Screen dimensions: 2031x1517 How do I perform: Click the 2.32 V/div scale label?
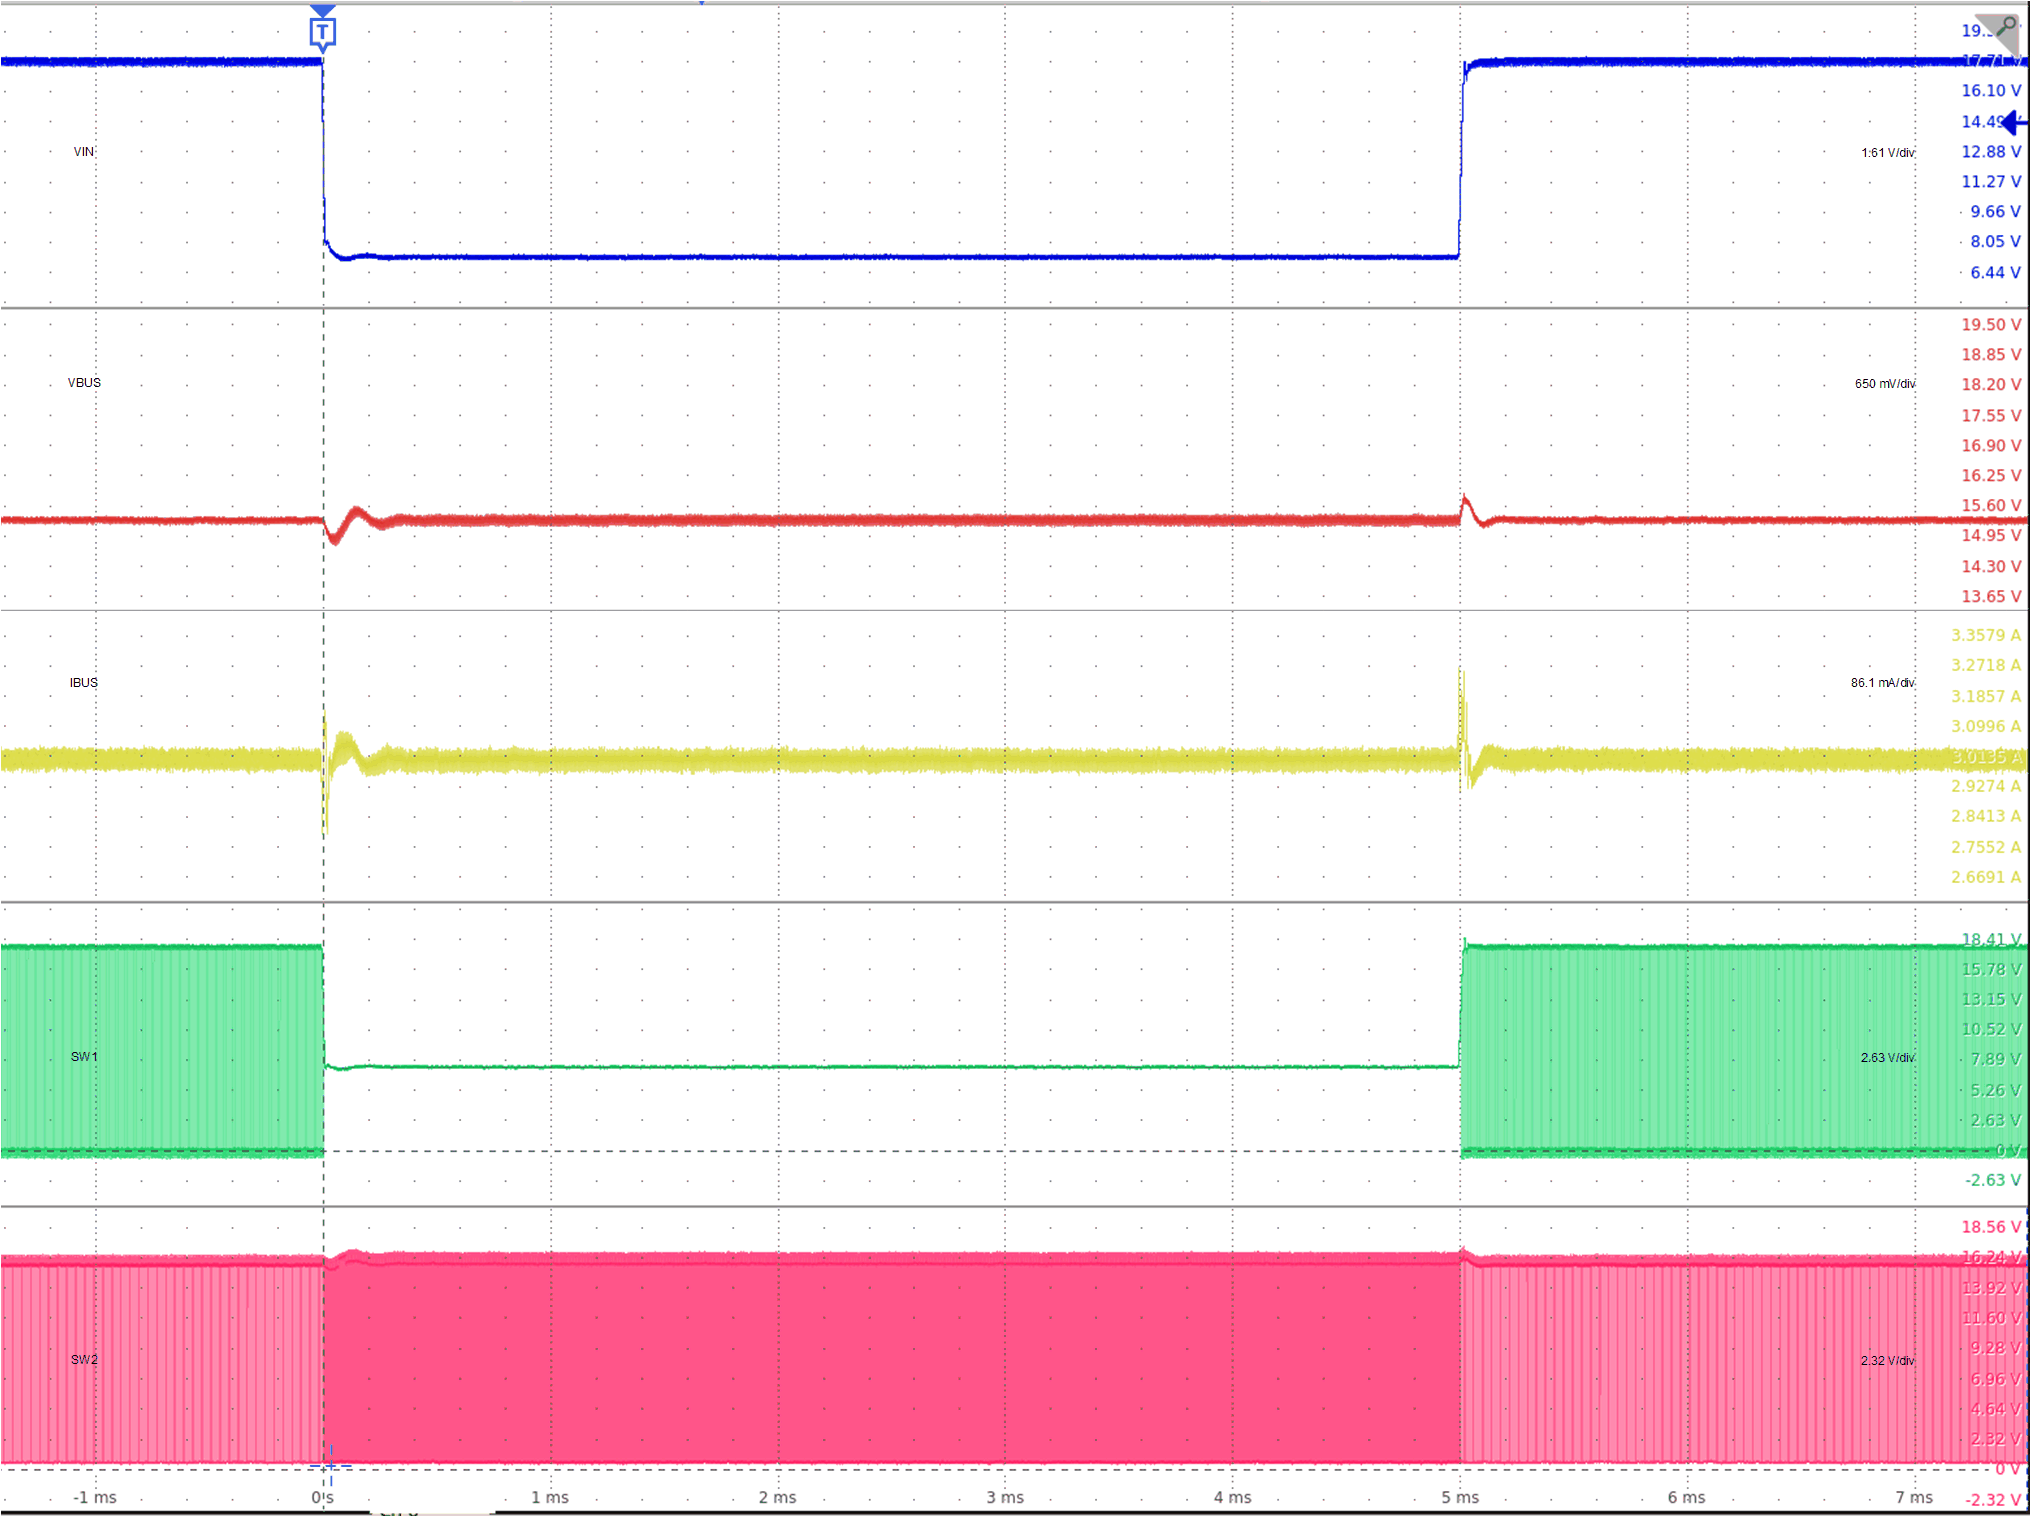pyautogui.click(x=1888, y=1361)
